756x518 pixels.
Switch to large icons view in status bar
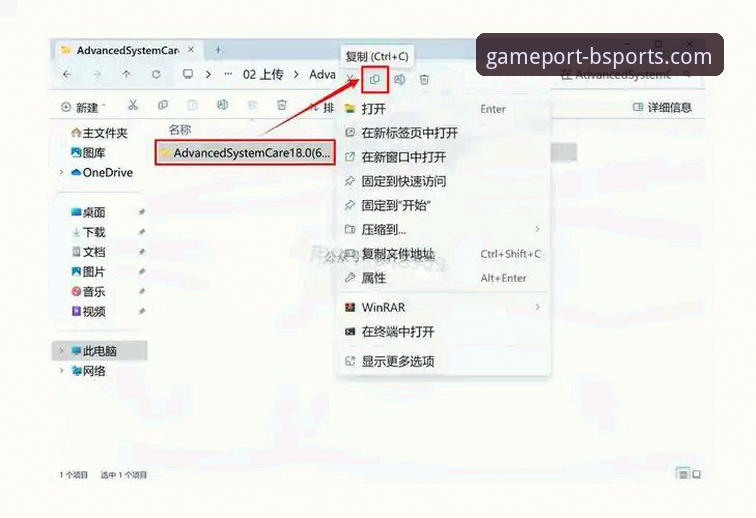click(x=696, y=475)
